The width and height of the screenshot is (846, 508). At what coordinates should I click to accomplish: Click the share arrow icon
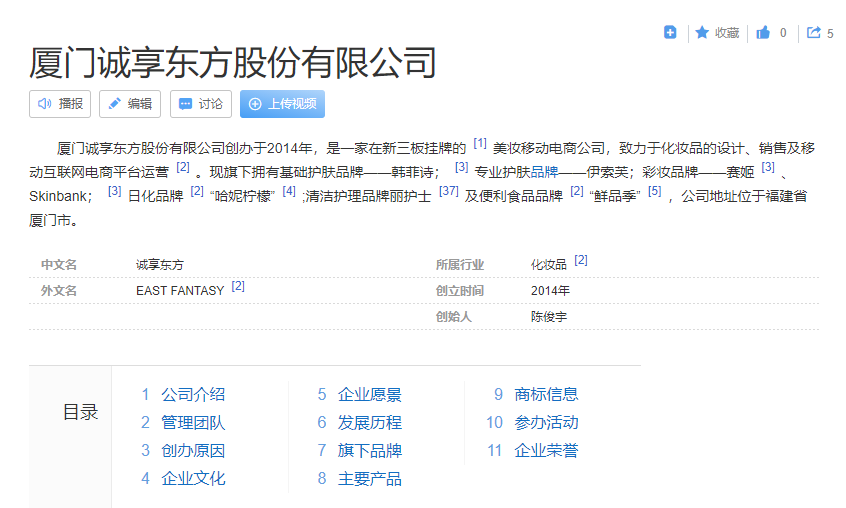click(x=813, y=33)
